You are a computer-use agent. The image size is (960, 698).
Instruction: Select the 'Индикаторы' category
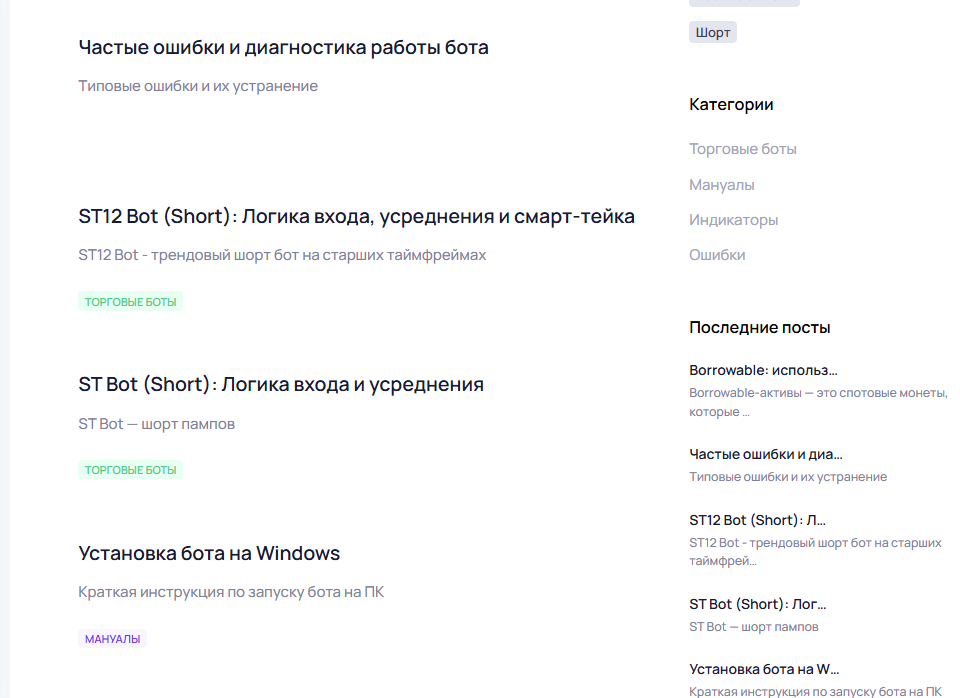(733, 220)
